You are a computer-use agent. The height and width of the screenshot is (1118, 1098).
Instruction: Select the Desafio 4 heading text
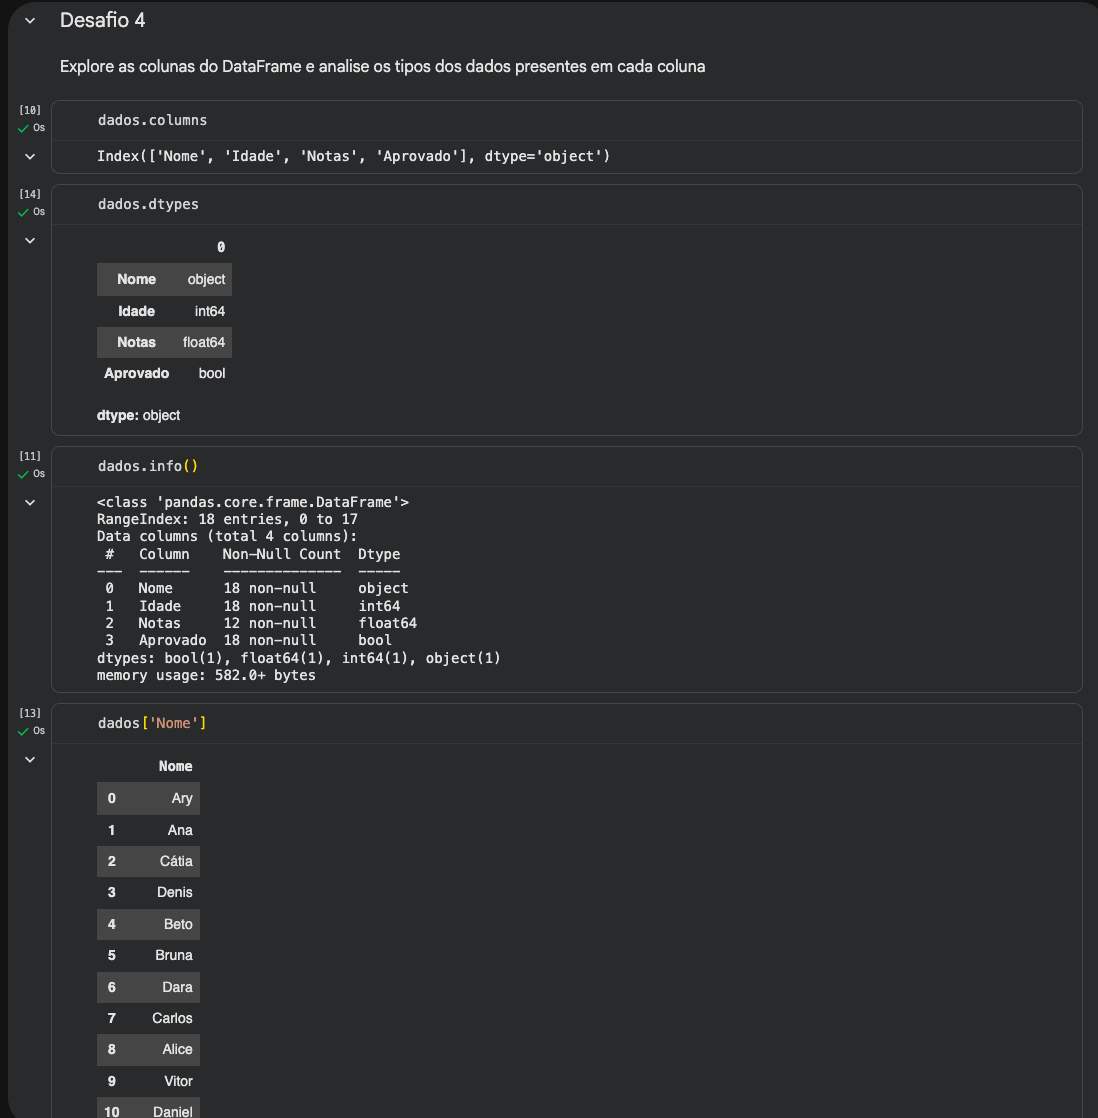coord(103,21)
